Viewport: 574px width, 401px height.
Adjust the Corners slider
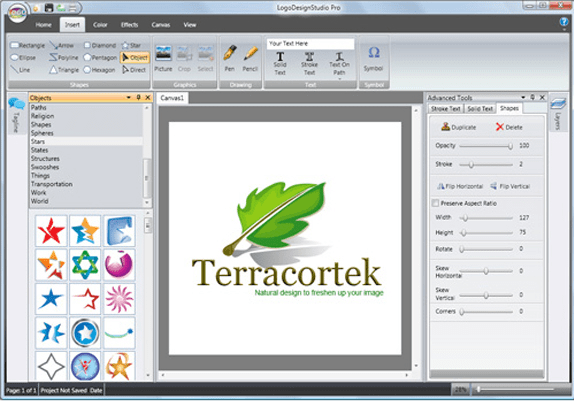(486, 312)
